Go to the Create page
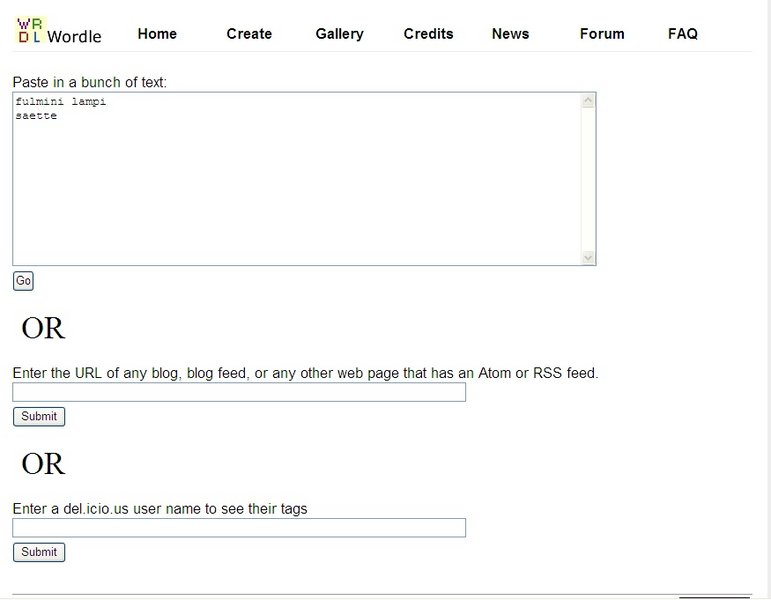Image resolution: width=771 pixels, height=600 pixels. click(249, 34)
